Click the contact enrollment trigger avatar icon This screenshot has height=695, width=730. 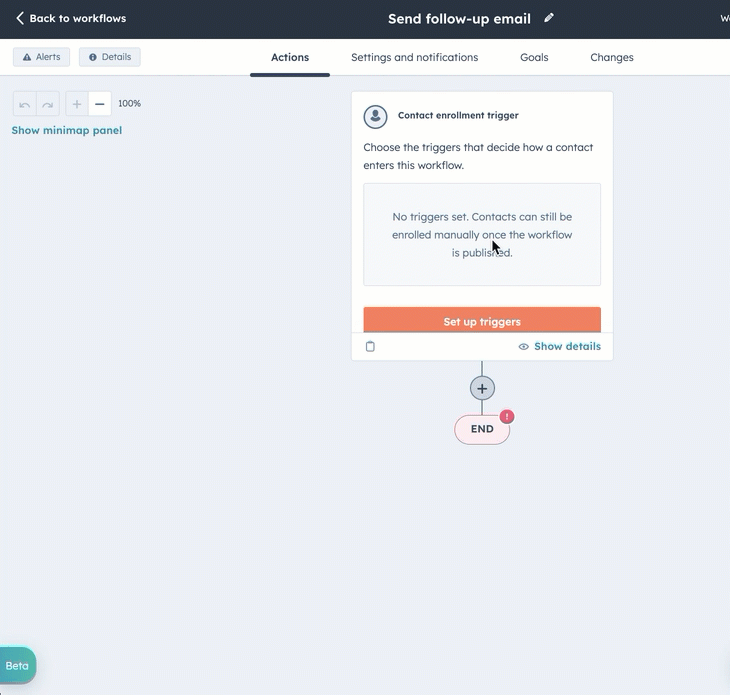coord(375,116)
